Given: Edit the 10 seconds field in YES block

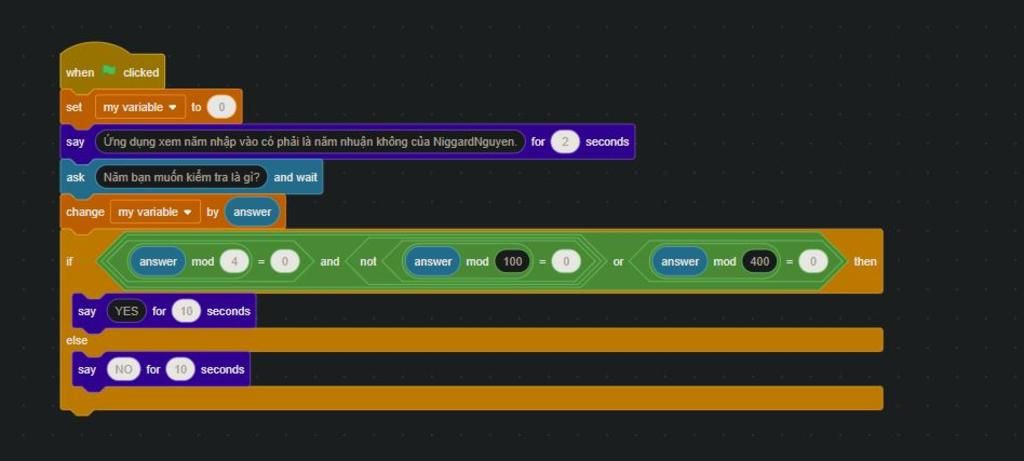Looking at the screenshot, I should click(186, 311).
